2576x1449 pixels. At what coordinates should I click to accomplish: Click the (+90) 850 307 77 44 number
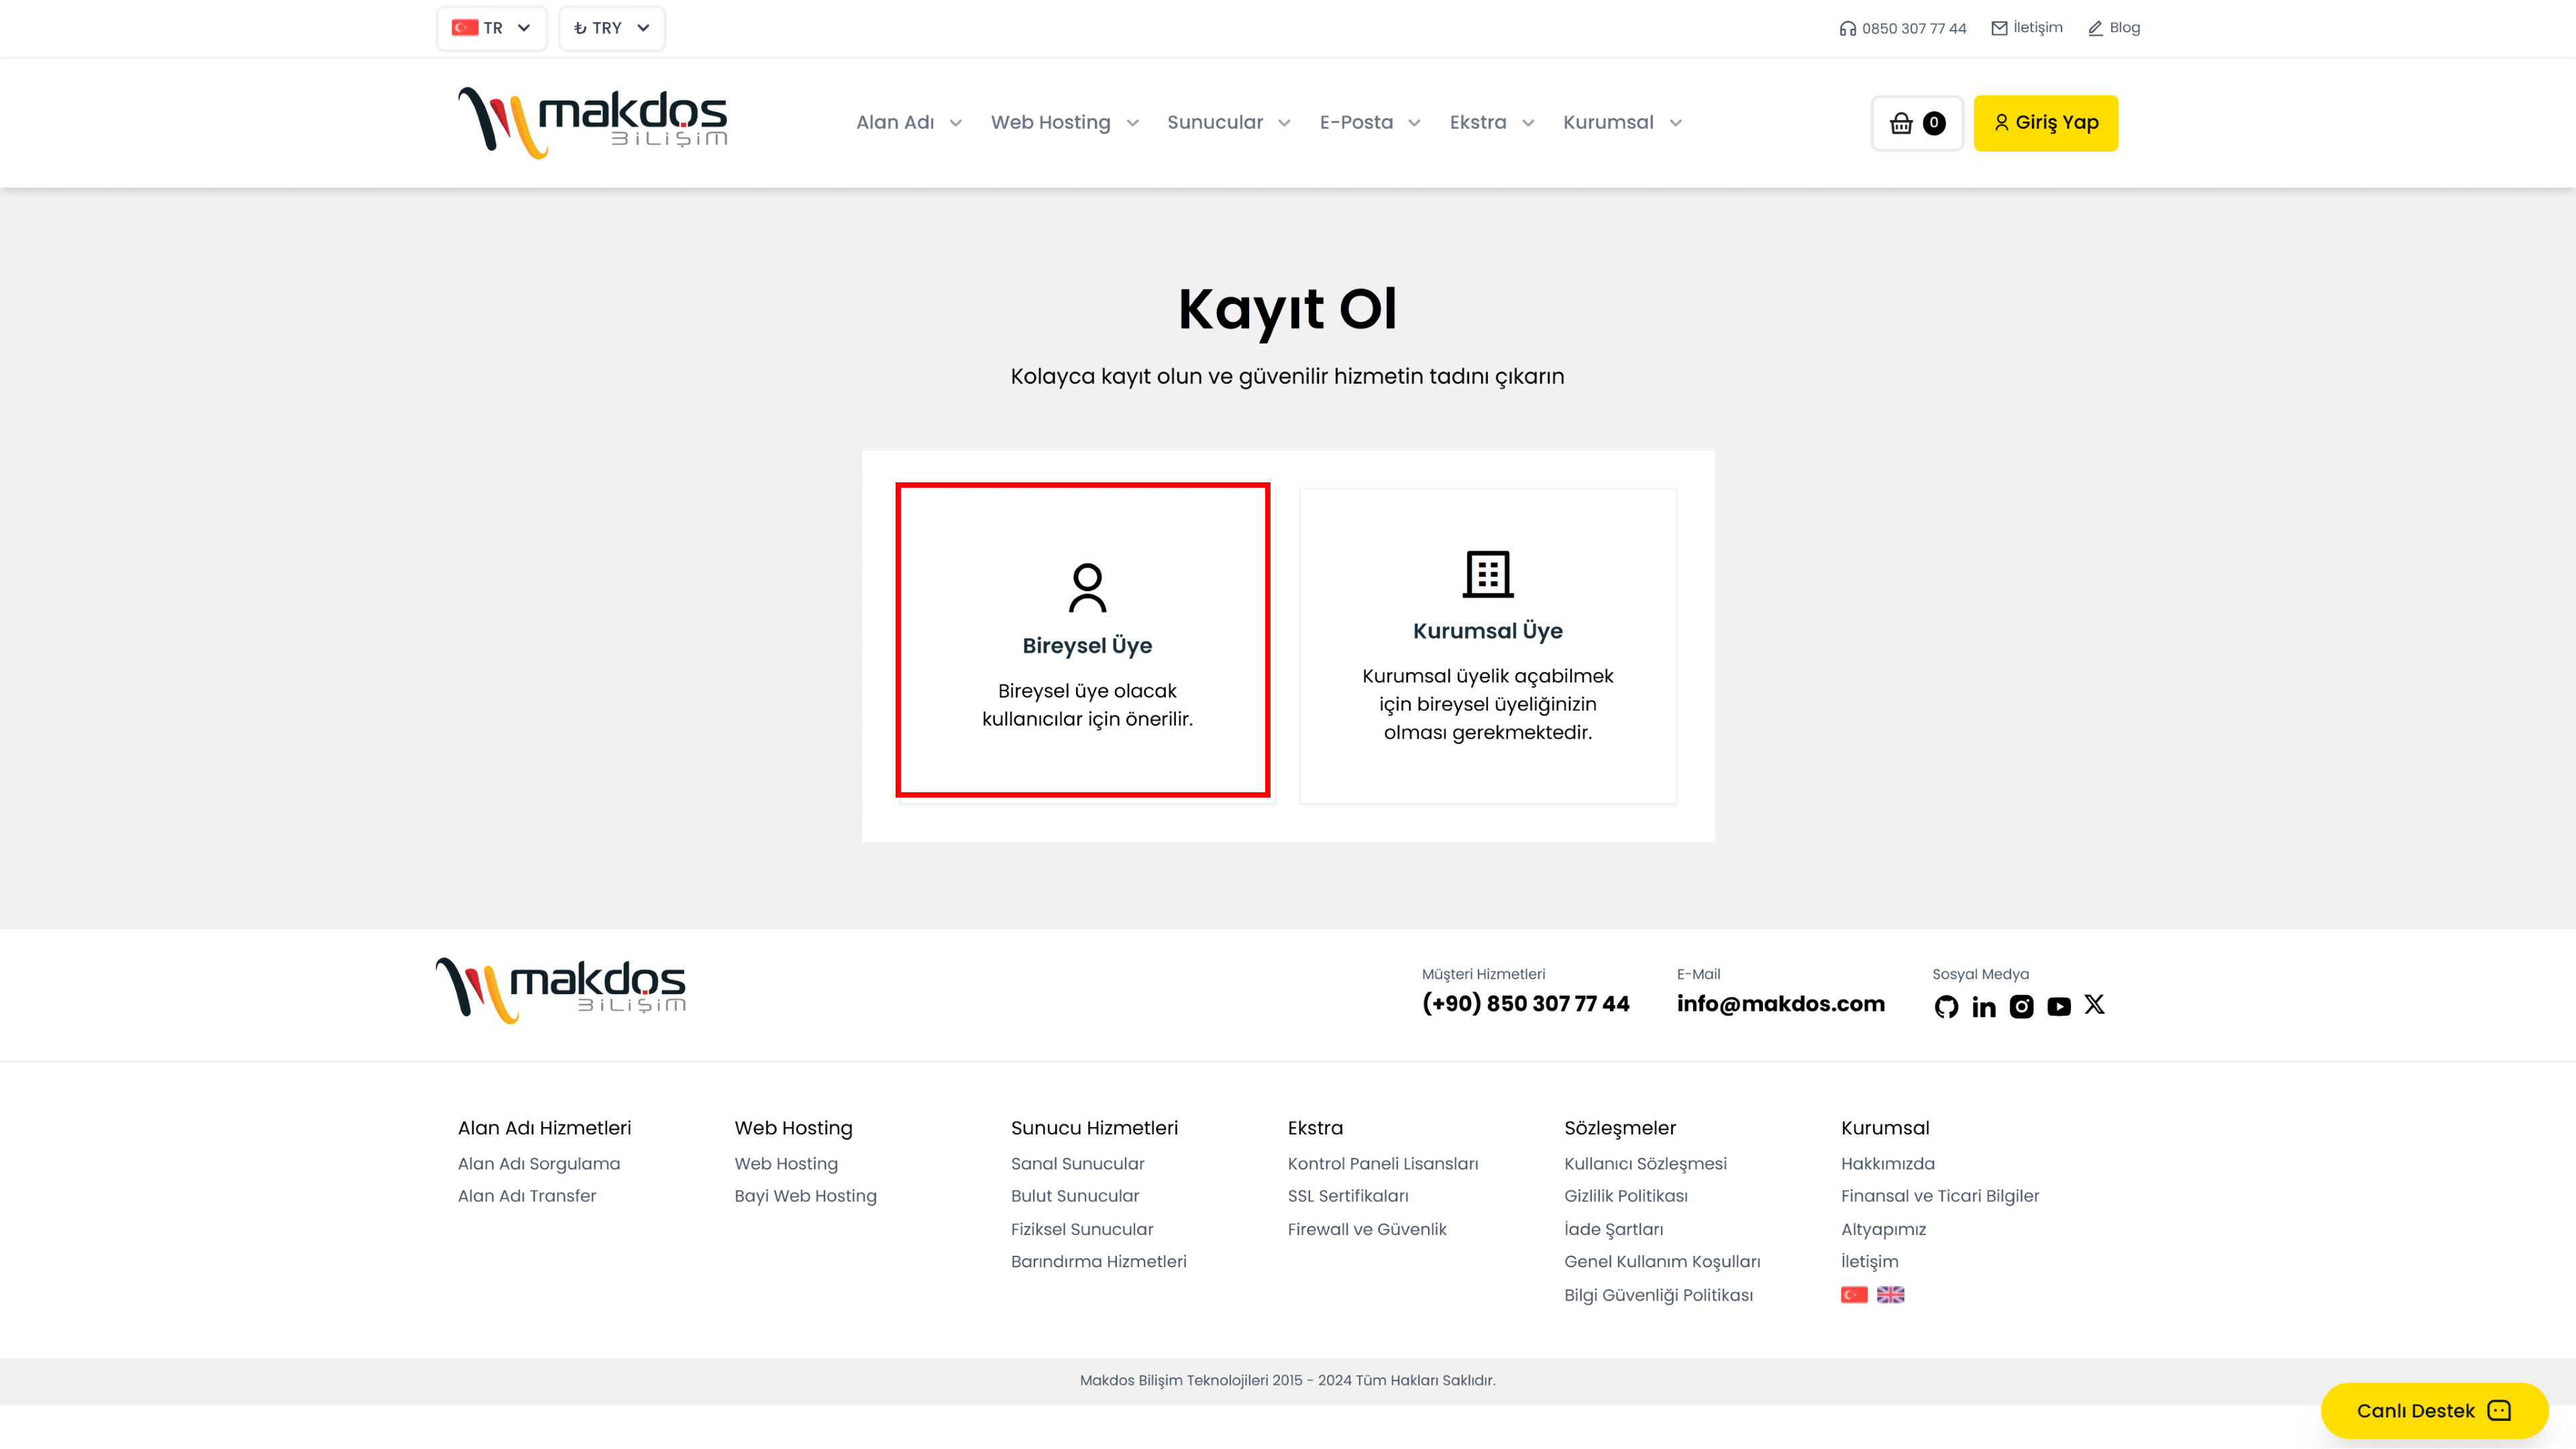click(x=1526, y=1004)
